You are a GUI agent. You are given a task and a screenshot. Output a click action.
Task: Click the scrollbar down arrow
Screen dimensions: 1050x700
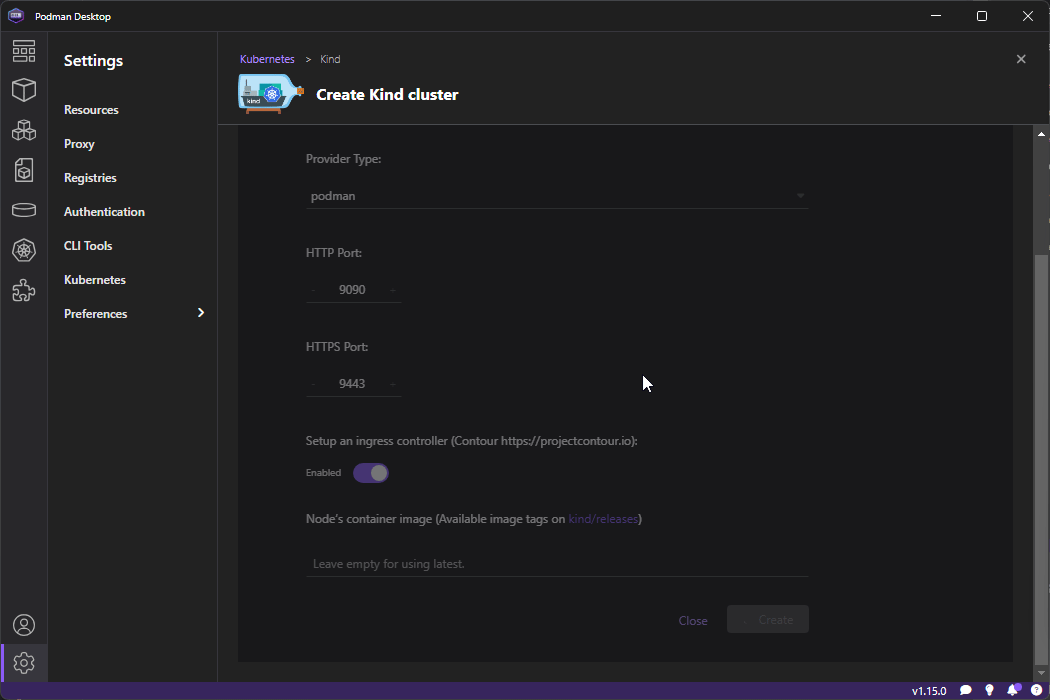[x=1041, y=673]
